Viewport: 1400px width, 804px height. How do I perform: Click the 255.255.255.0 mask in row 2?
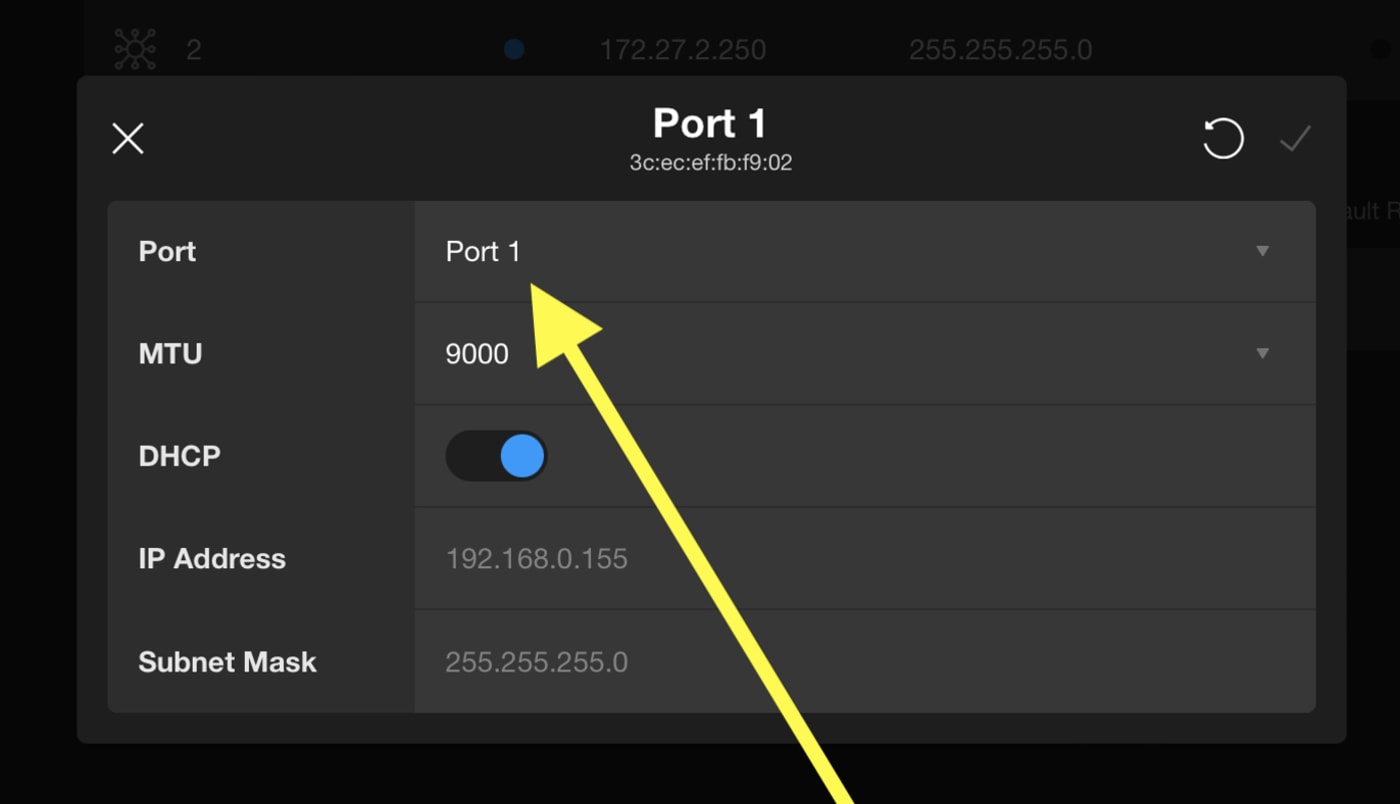[x=1000, y=50]
